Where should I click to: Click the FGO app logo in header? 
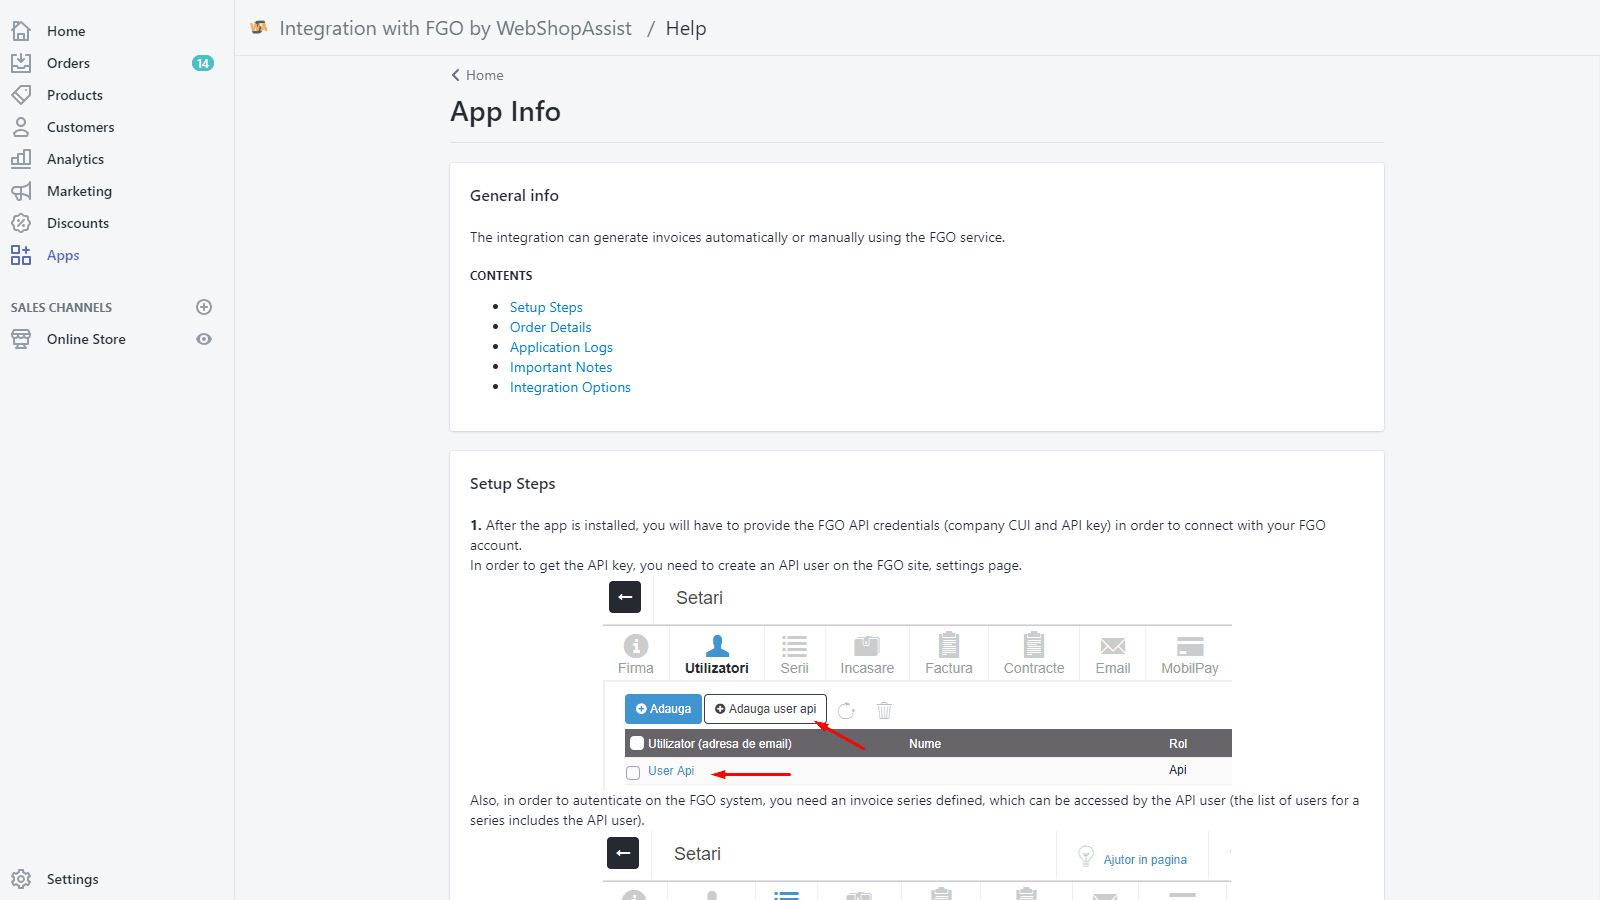(259, 28)
